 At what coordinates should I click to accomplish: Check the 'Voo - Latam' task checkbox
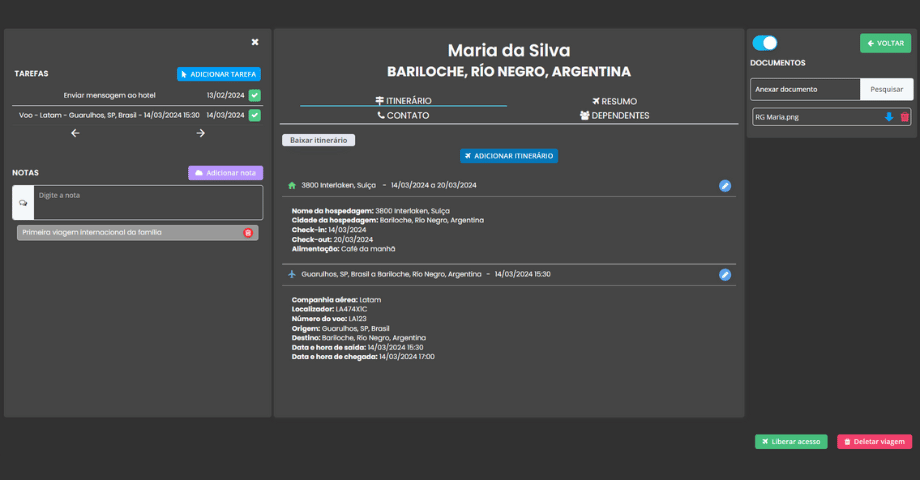click(x=255, y=115)
